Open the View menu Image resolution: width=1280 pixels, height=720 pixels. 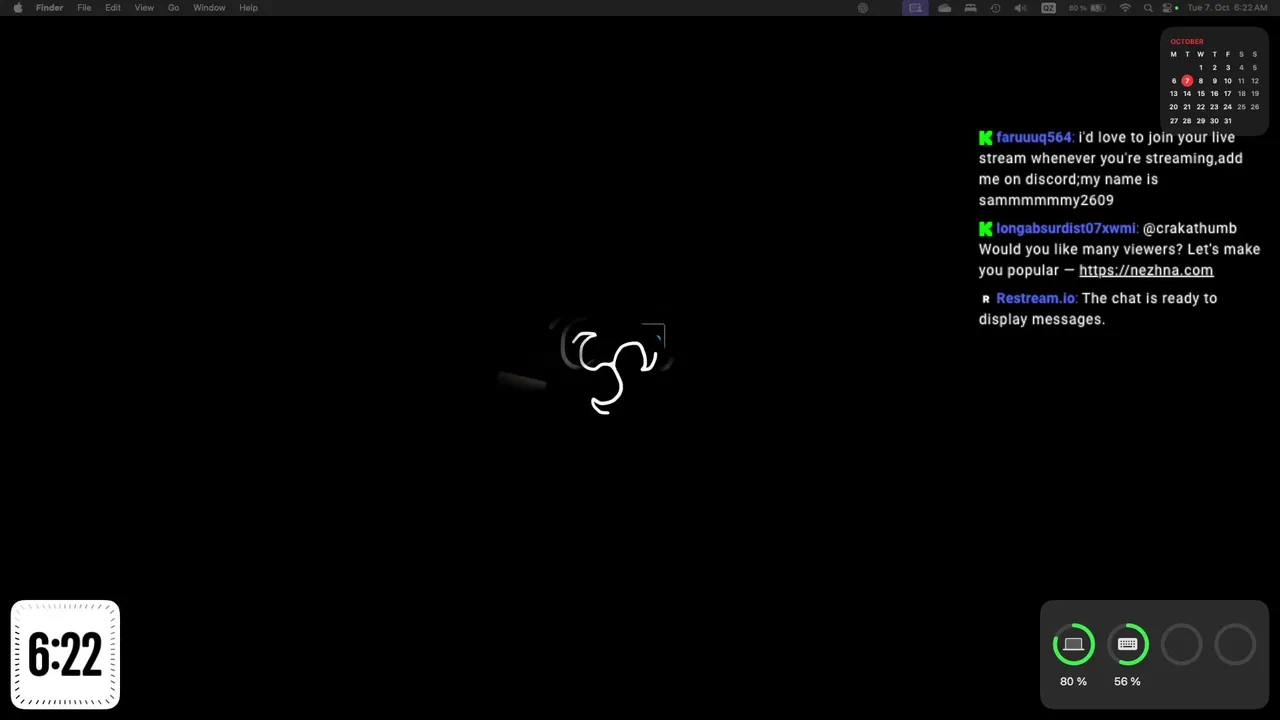click(144, 7)
